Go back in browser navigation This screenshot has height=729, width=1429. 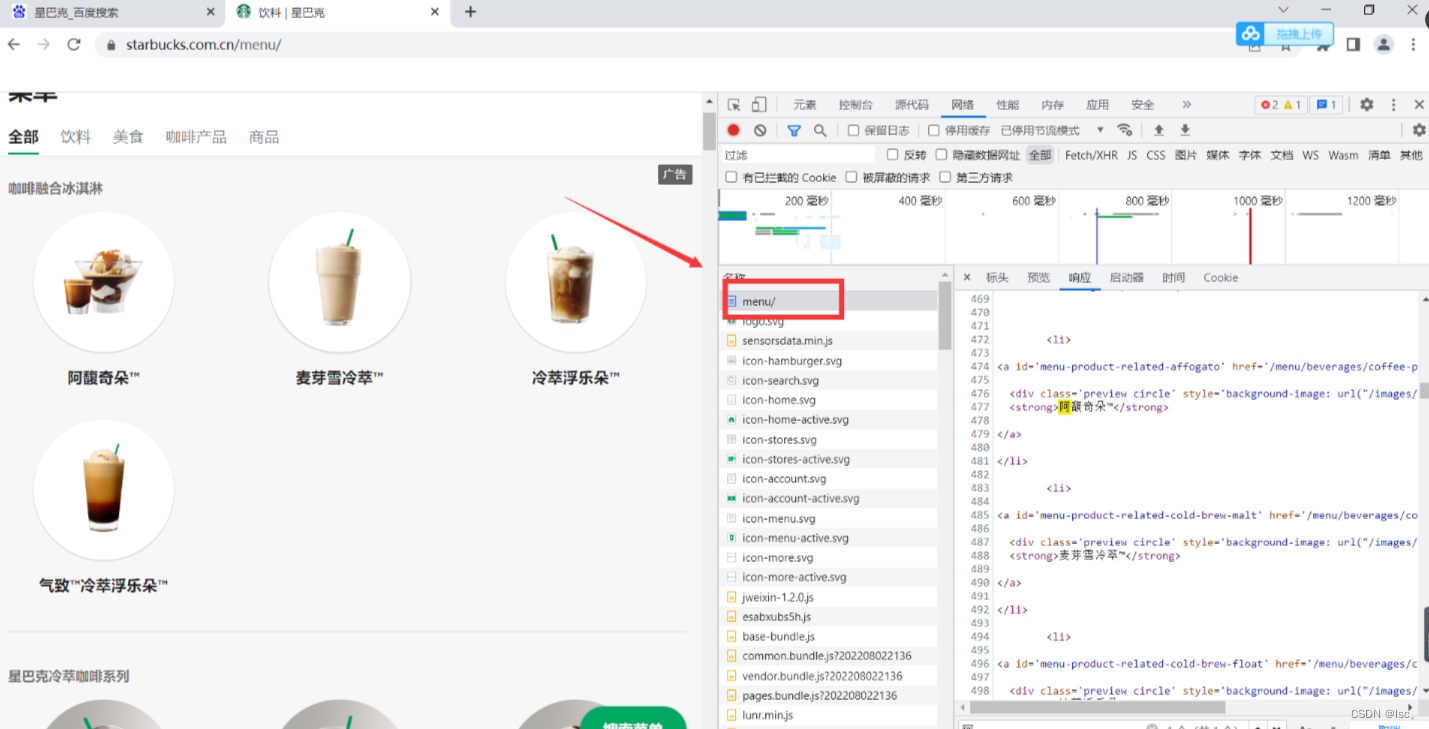click(13, 44)
